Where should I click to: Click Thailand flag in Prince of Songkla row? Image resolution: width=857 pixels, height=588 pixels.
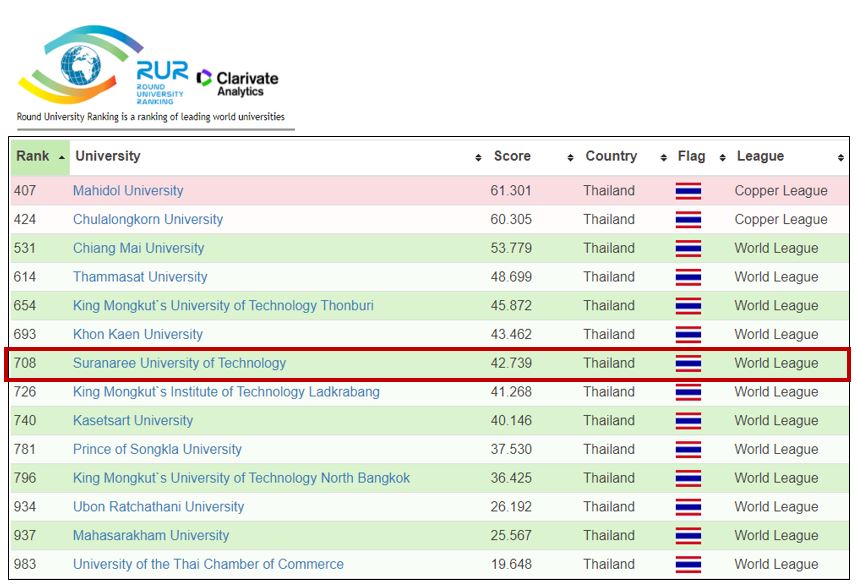(688, 449)
